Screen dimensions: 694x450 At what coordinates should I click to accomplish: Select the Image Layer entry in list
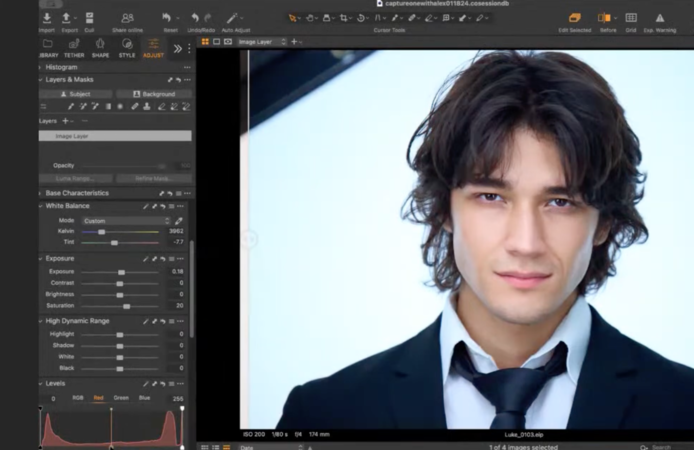115,136
